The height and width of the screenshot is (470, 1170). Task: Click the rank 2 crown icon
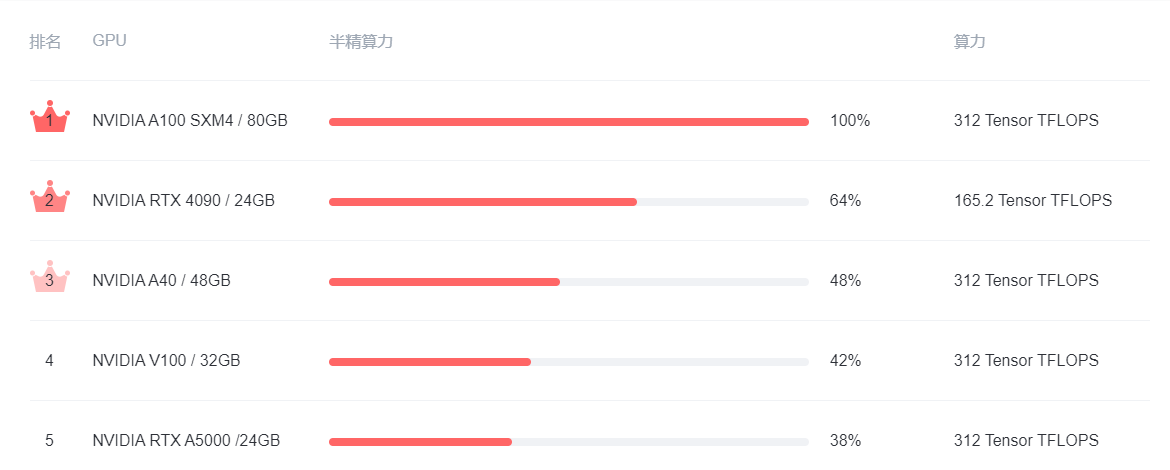pos(49,199)
